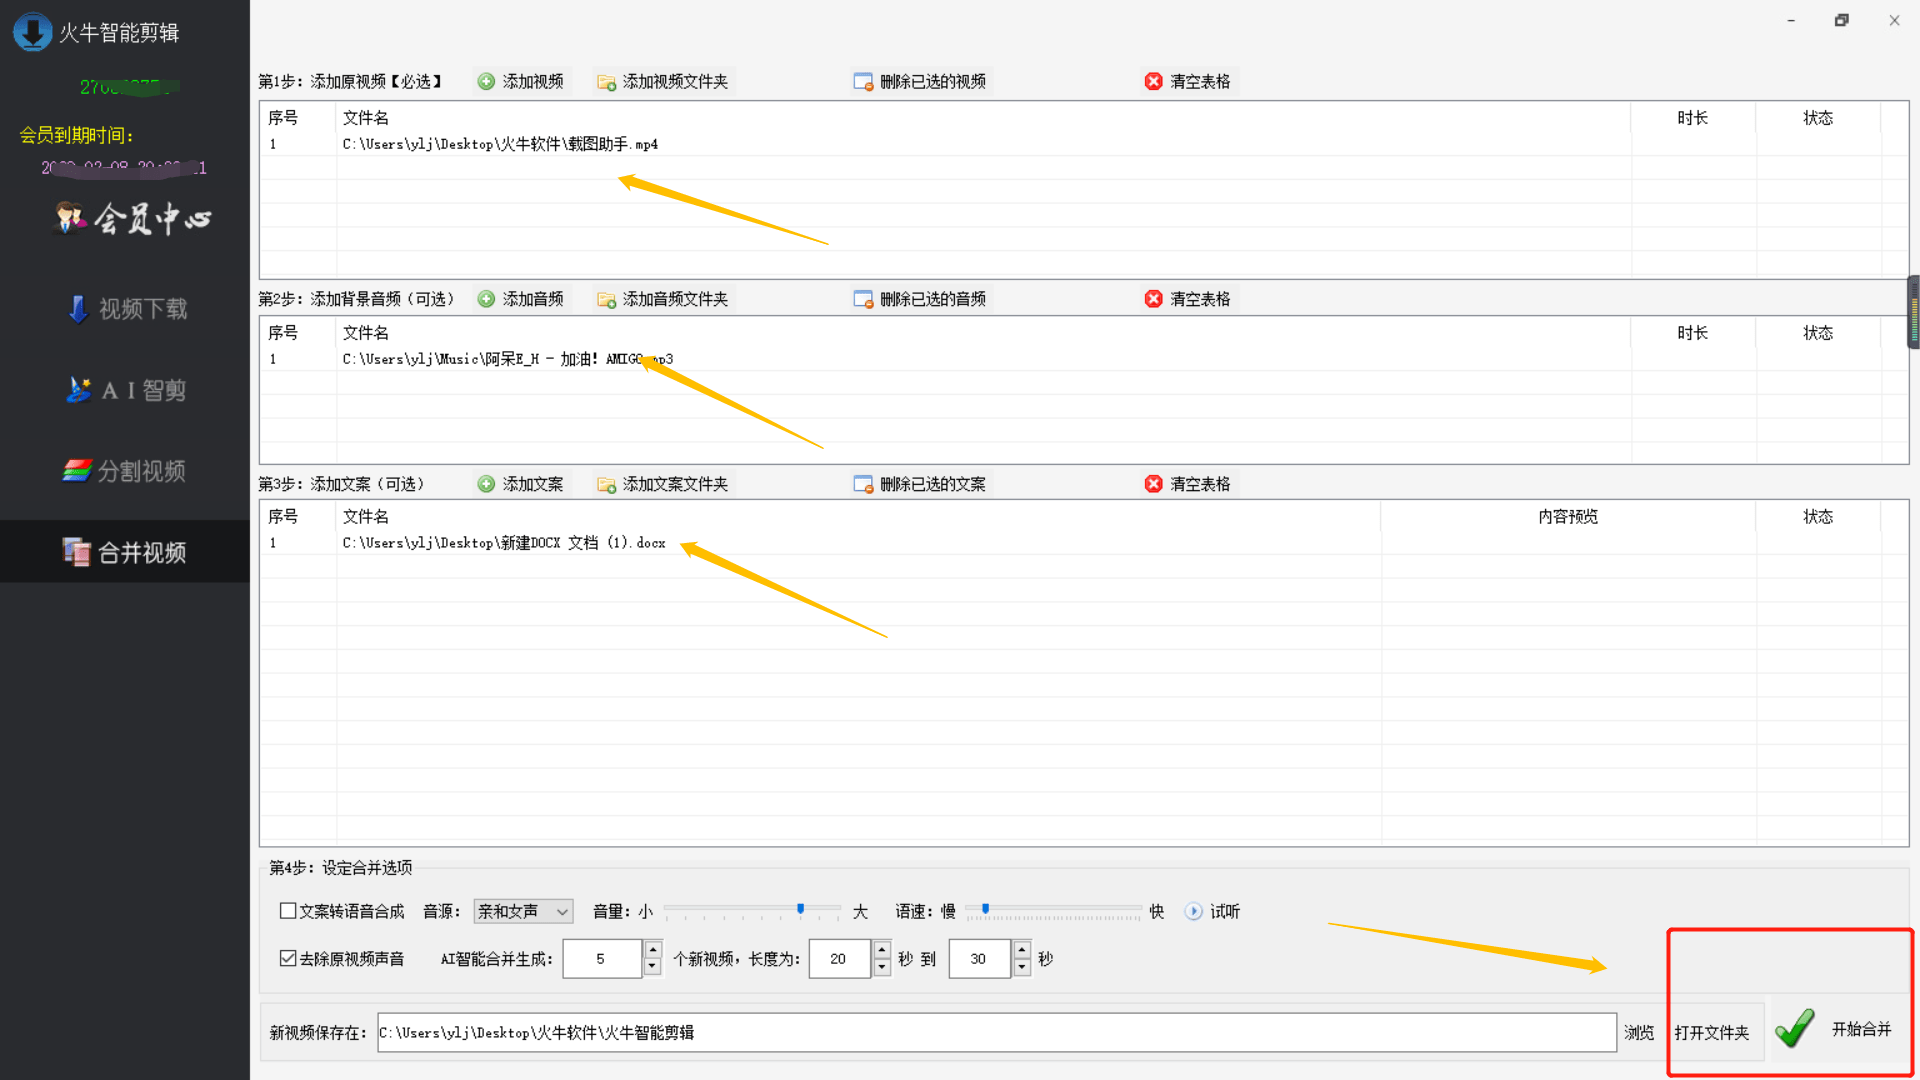Click the 火牛智能剪辑 app logo icon
This screenshot has height=1080, width=1920.
(32, 32)
